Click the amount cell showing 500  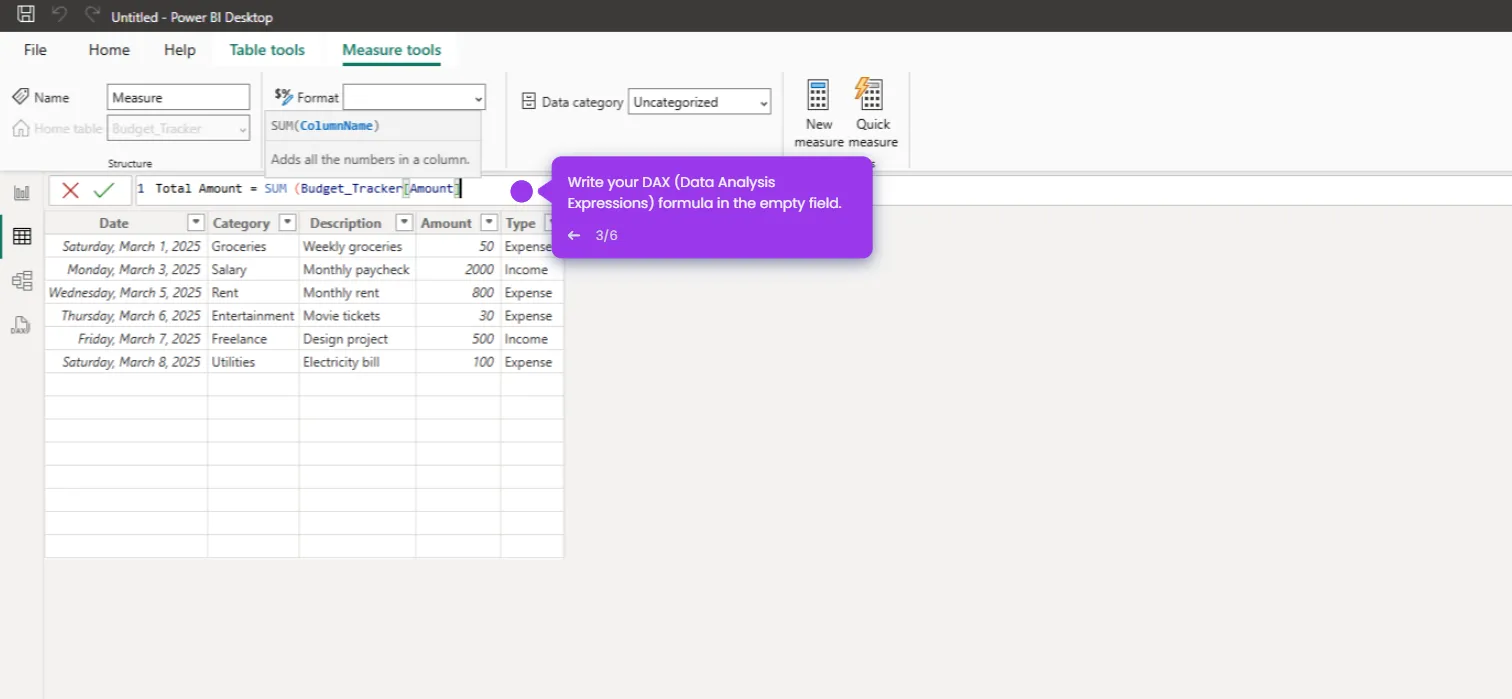(458, 338)
